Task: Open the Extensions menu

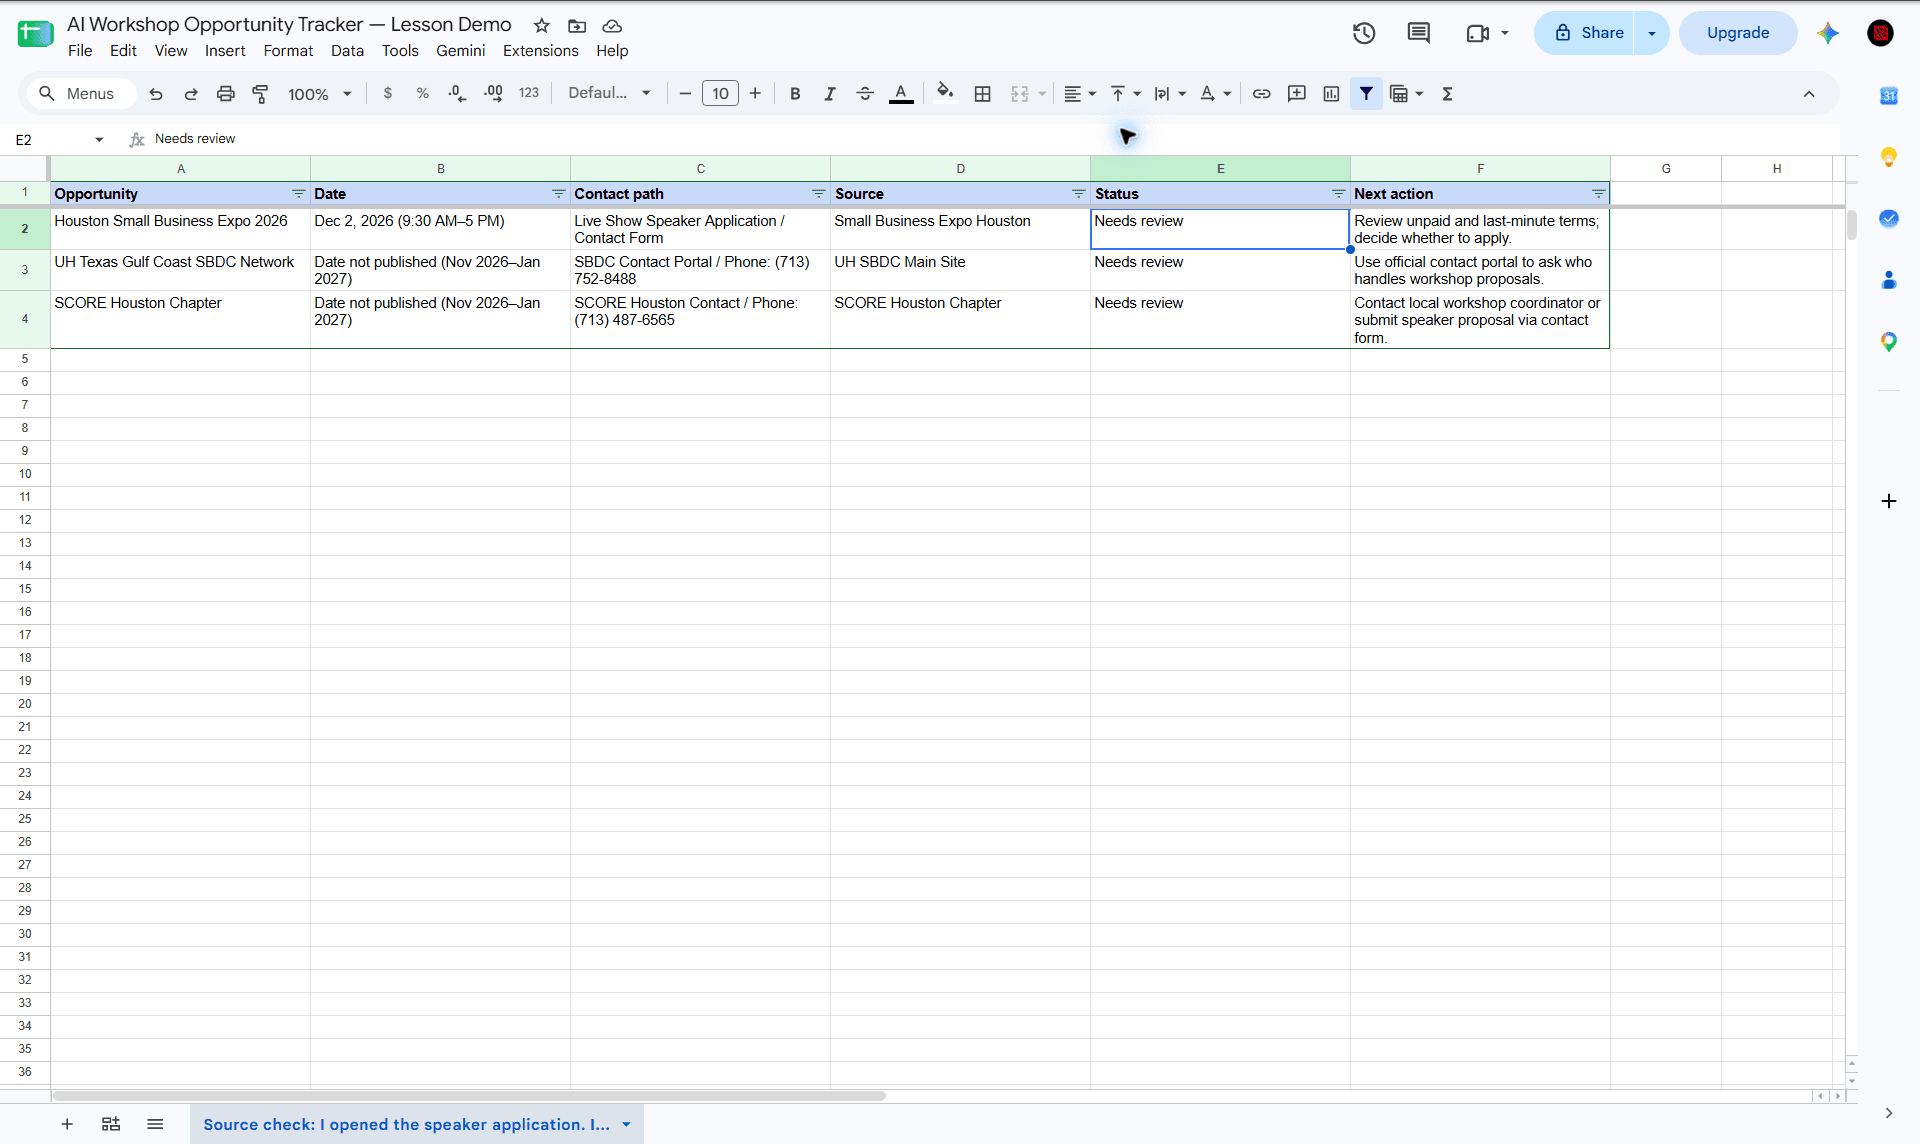Action: tap(540, 51)
